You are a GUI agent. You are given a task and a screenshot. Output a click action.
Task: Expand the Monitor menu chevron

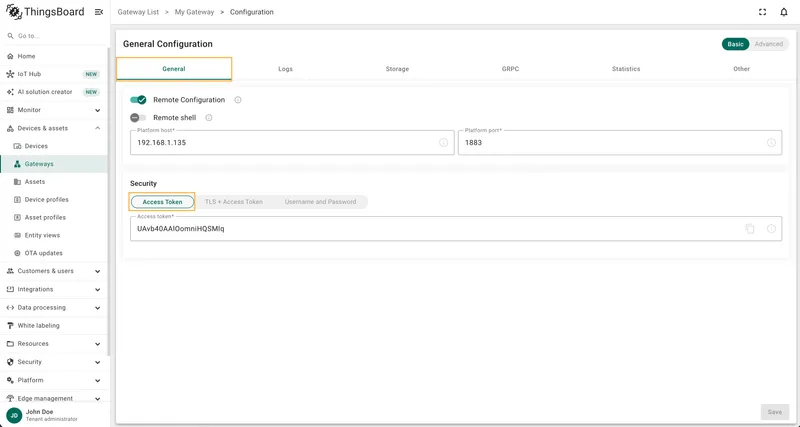97,110
